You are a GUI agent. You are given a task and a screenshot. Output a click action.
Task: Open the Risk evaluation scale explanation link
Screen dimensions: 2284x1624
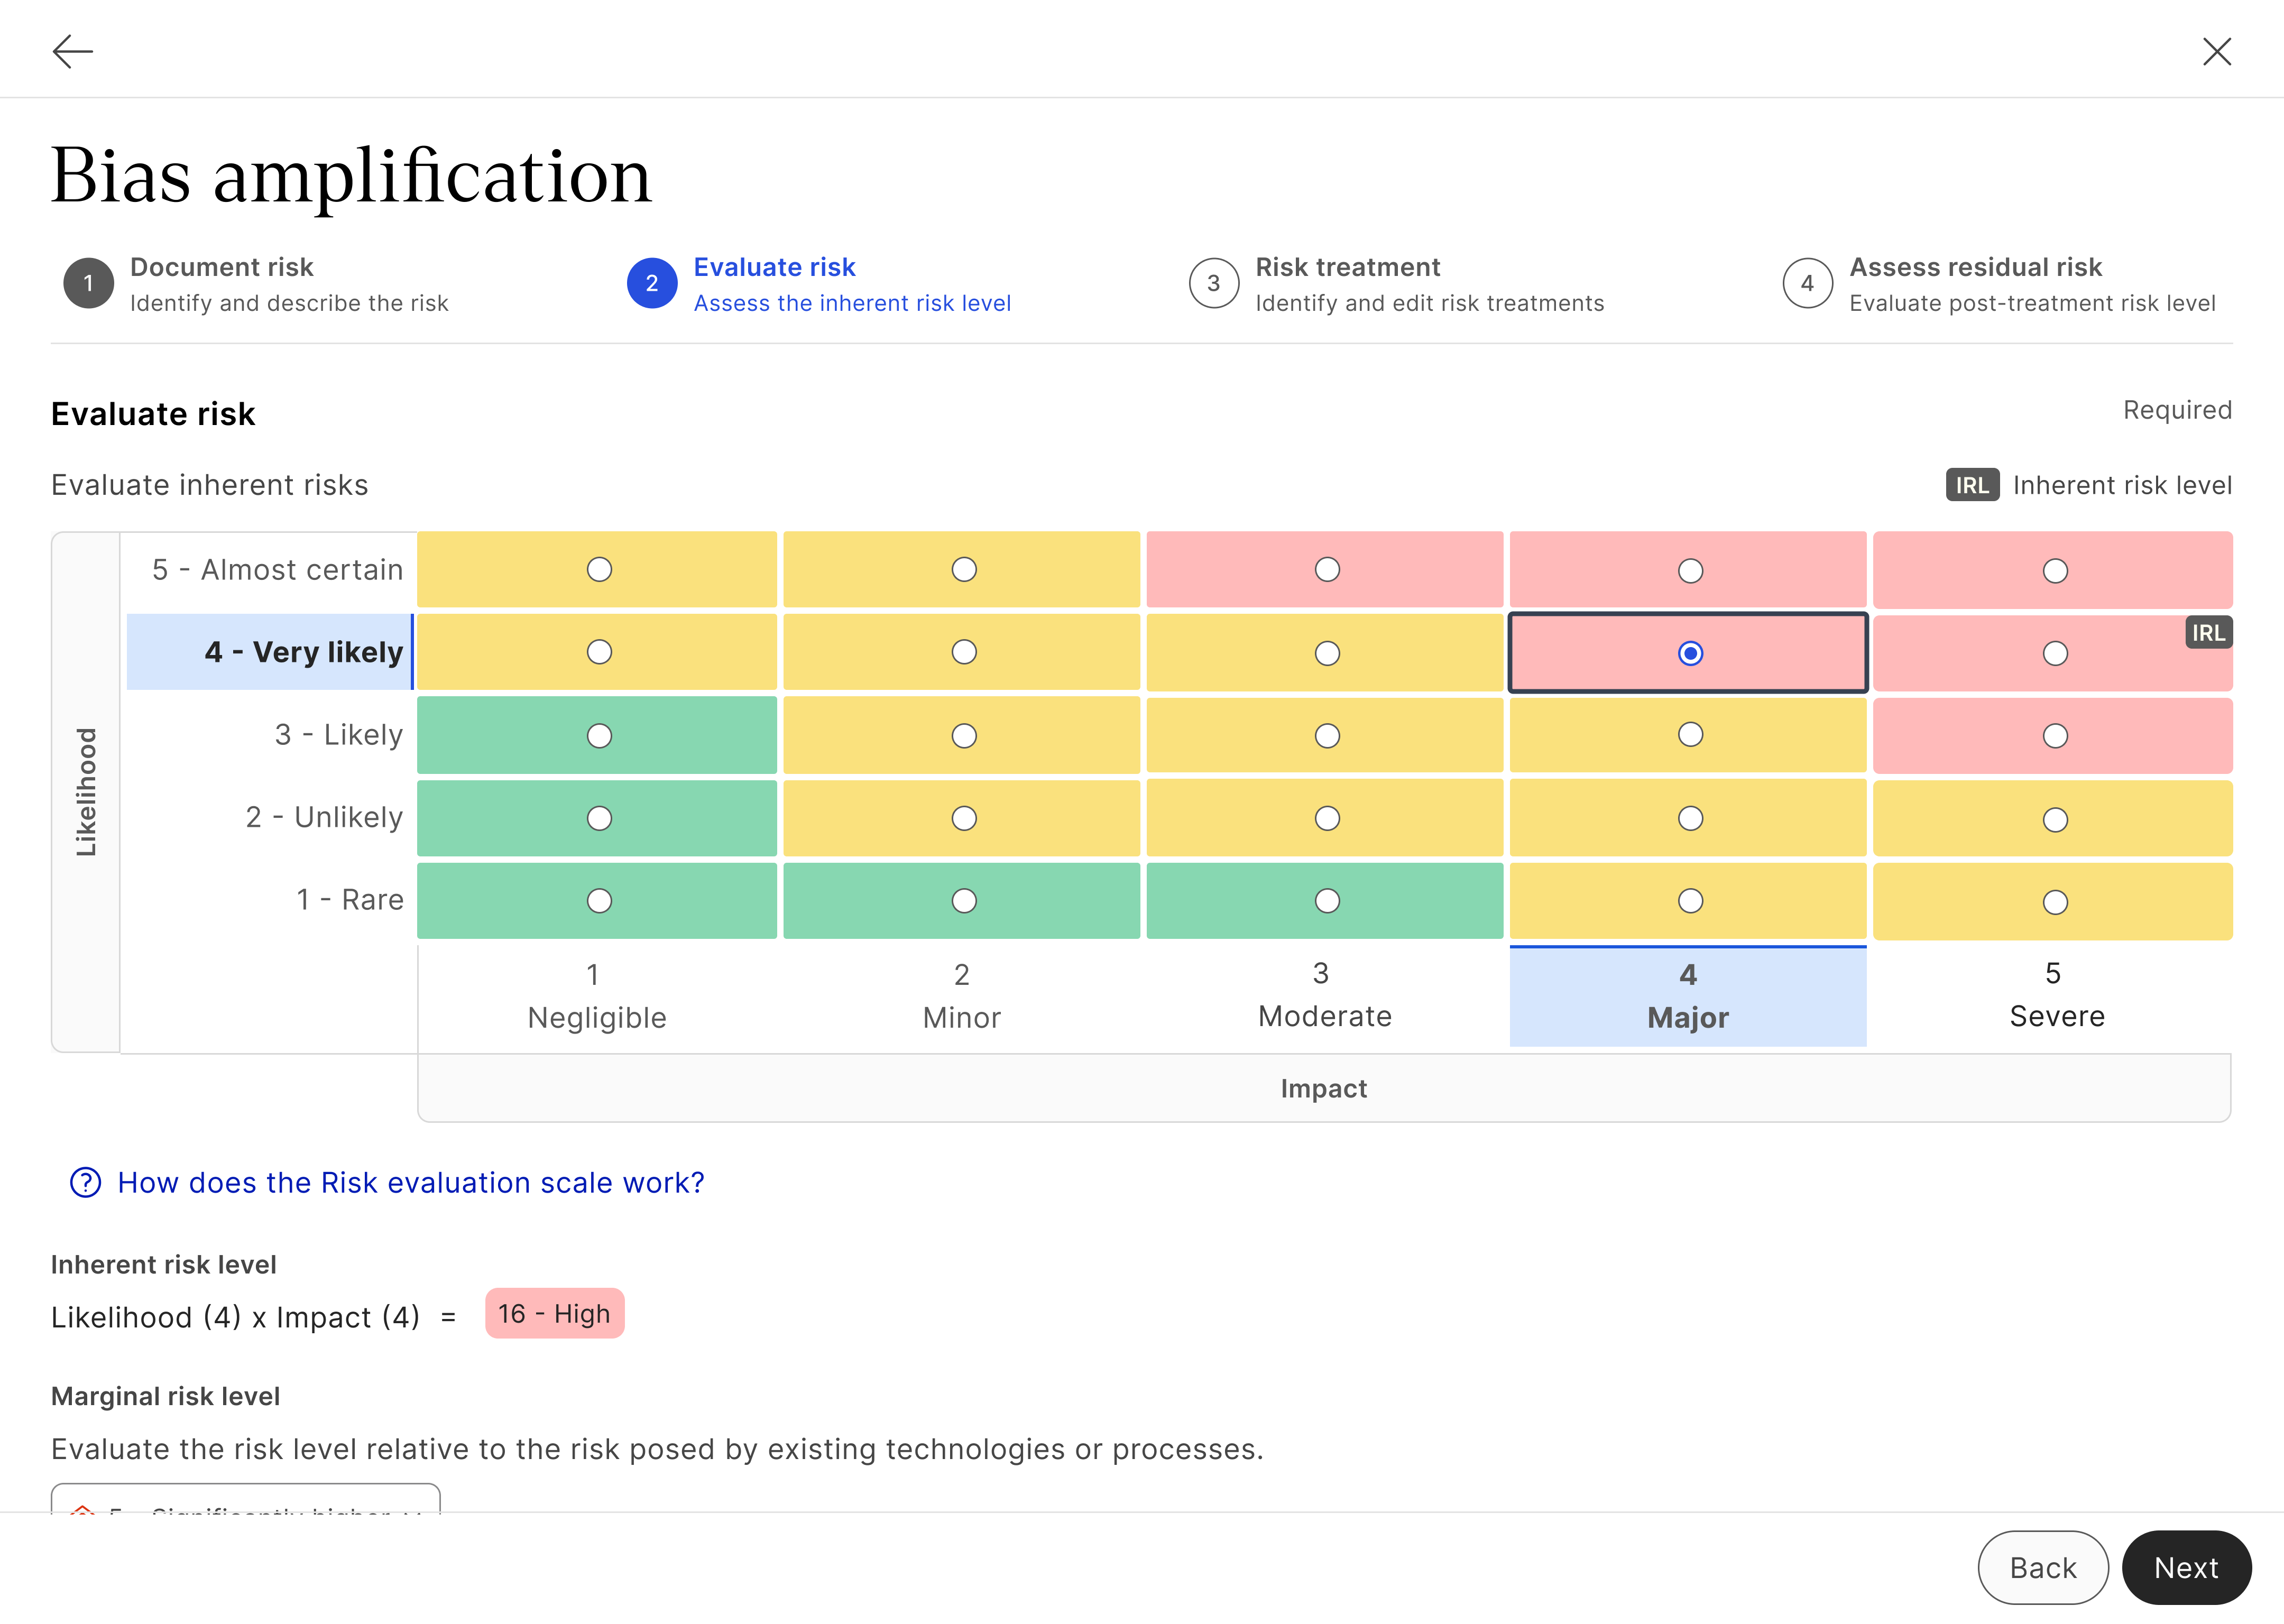point(410,1182)
